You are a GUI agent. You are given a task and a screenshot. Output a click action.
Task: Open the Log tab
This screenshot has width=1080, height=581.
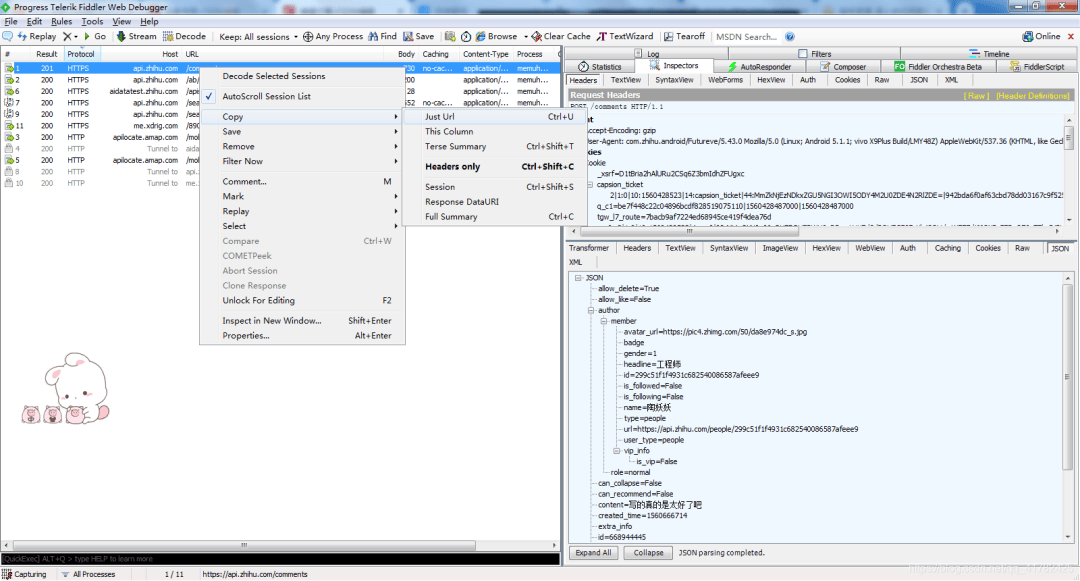(646, 54)
